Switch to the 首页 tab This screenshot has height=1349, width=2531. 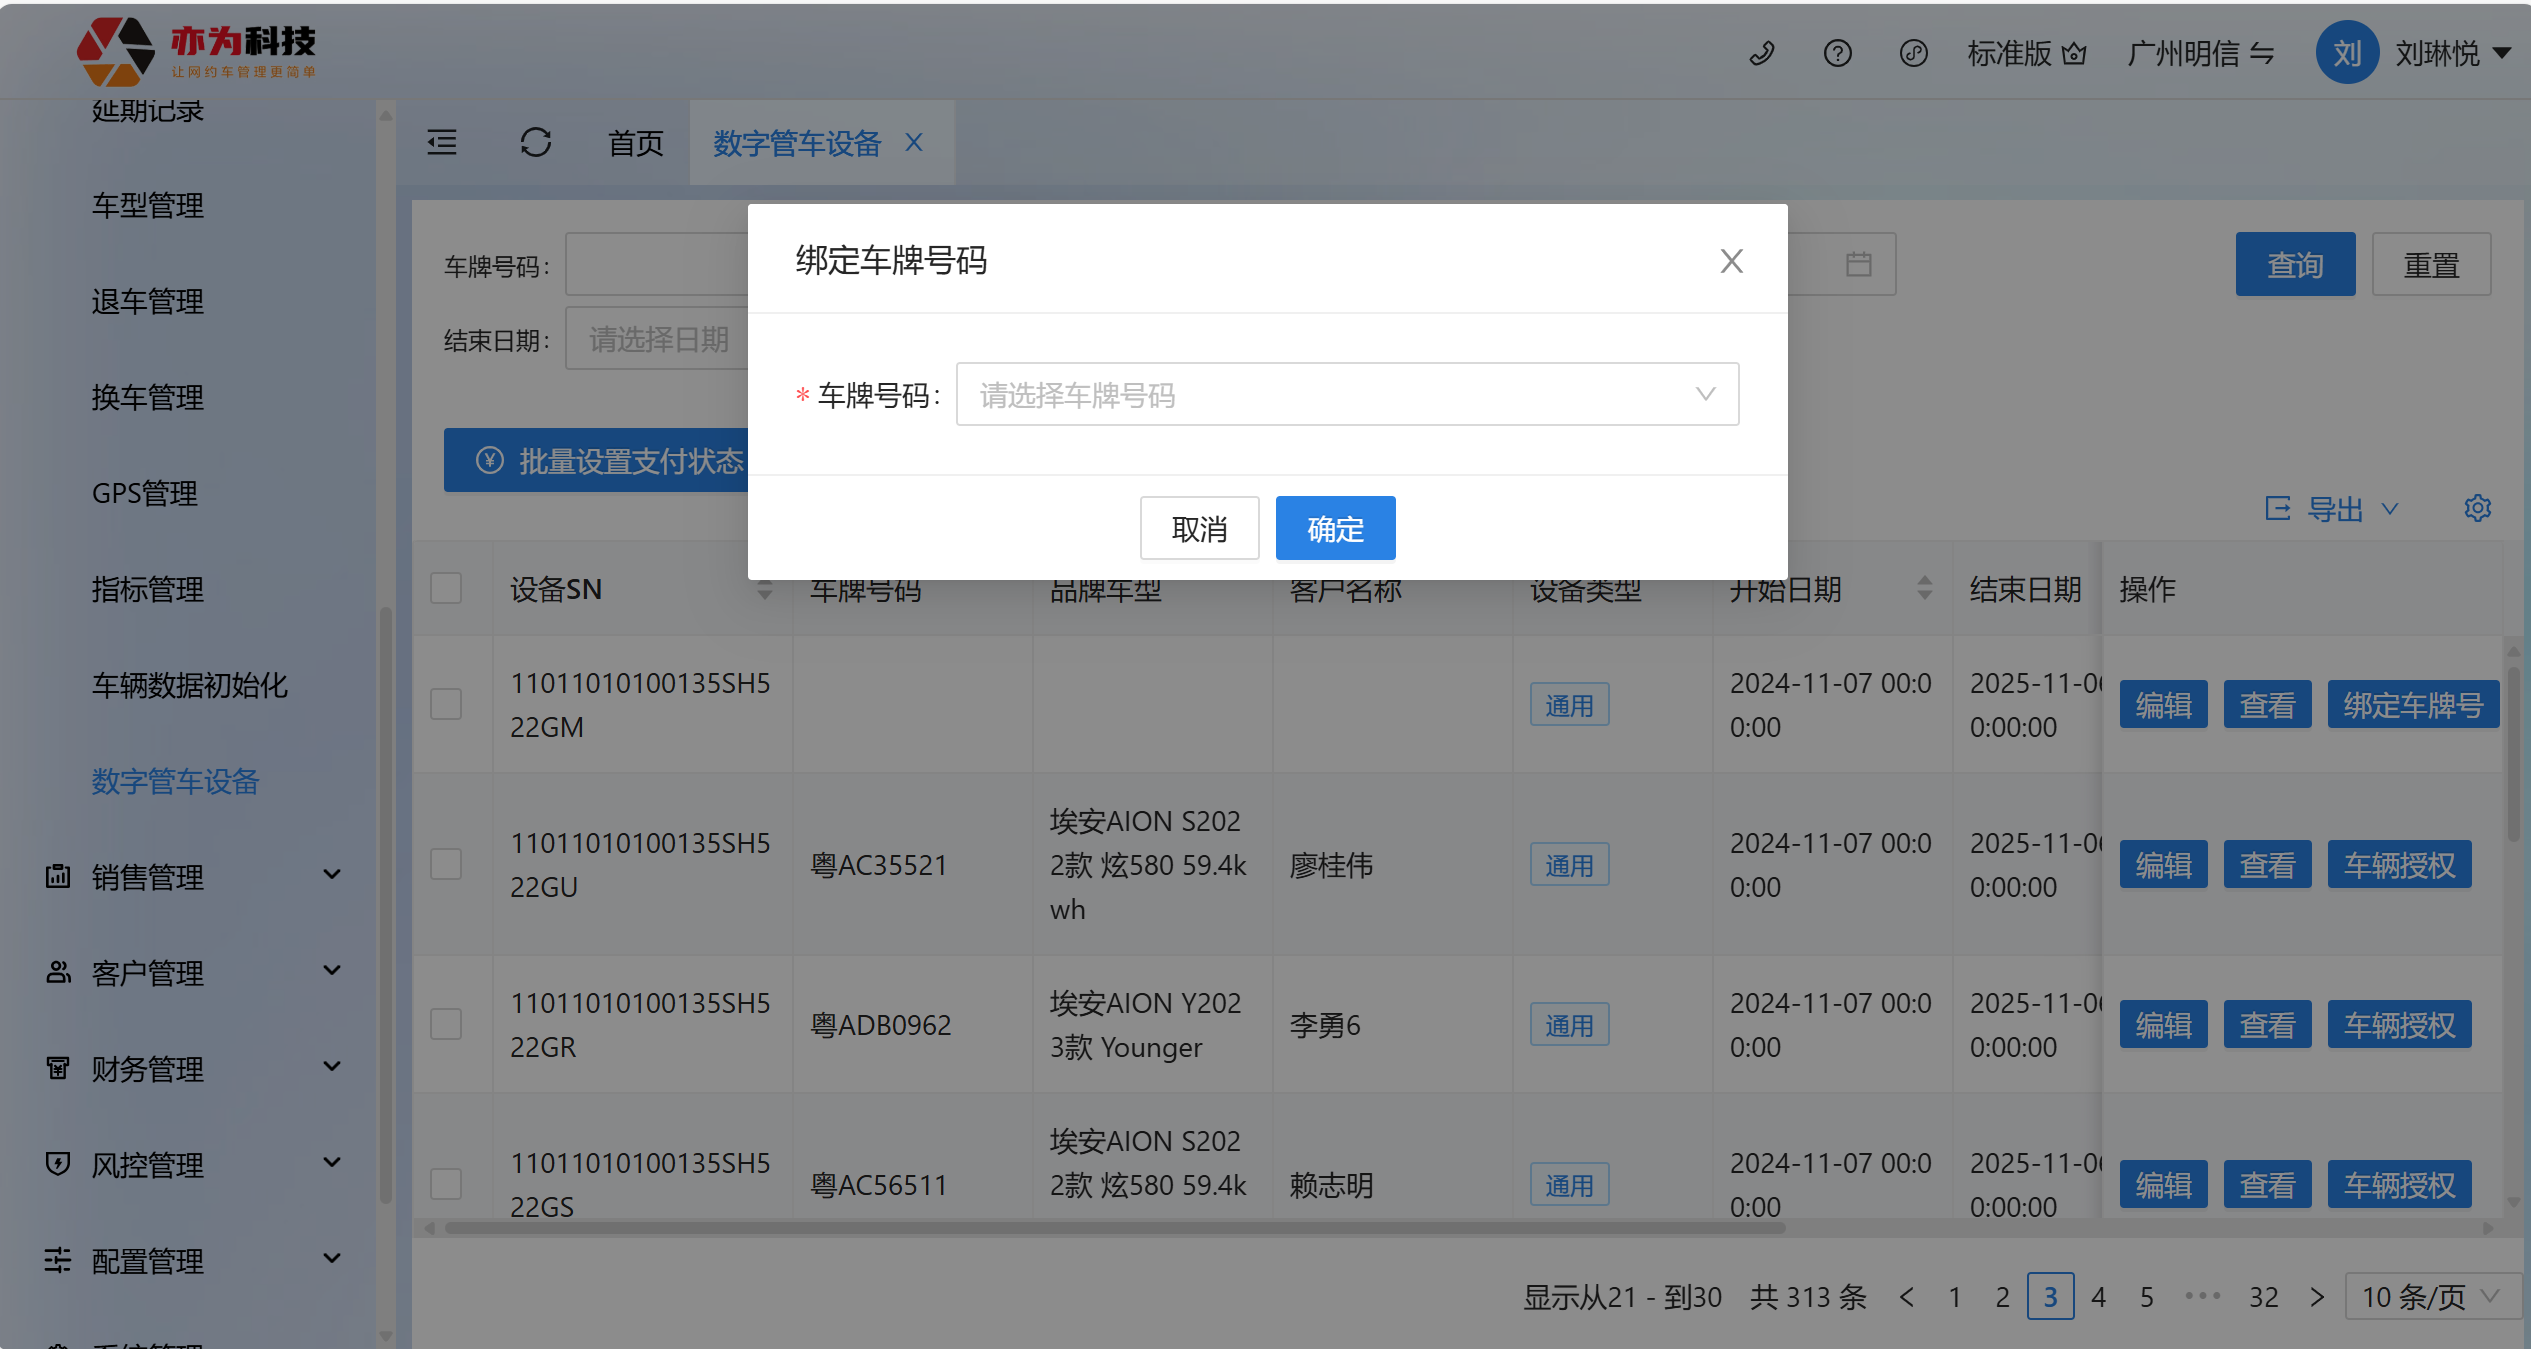(635, 143)
